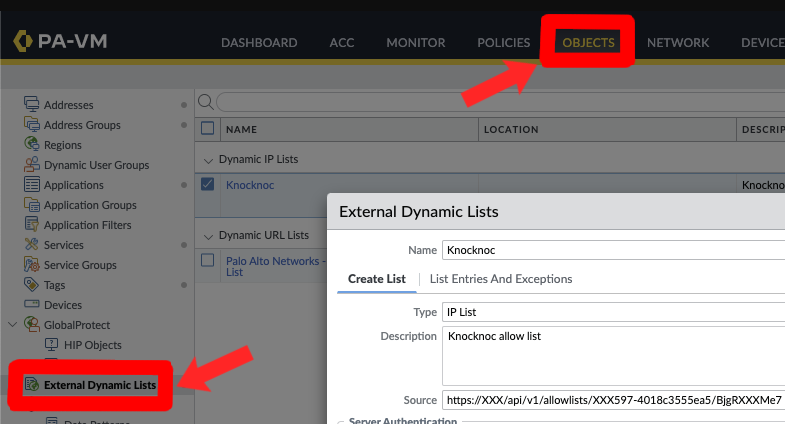Open the Type IP List dropdown
Image resolution: width=785 pixels, height=424 pixels.
pyautogui.click(x=612, y=312)
